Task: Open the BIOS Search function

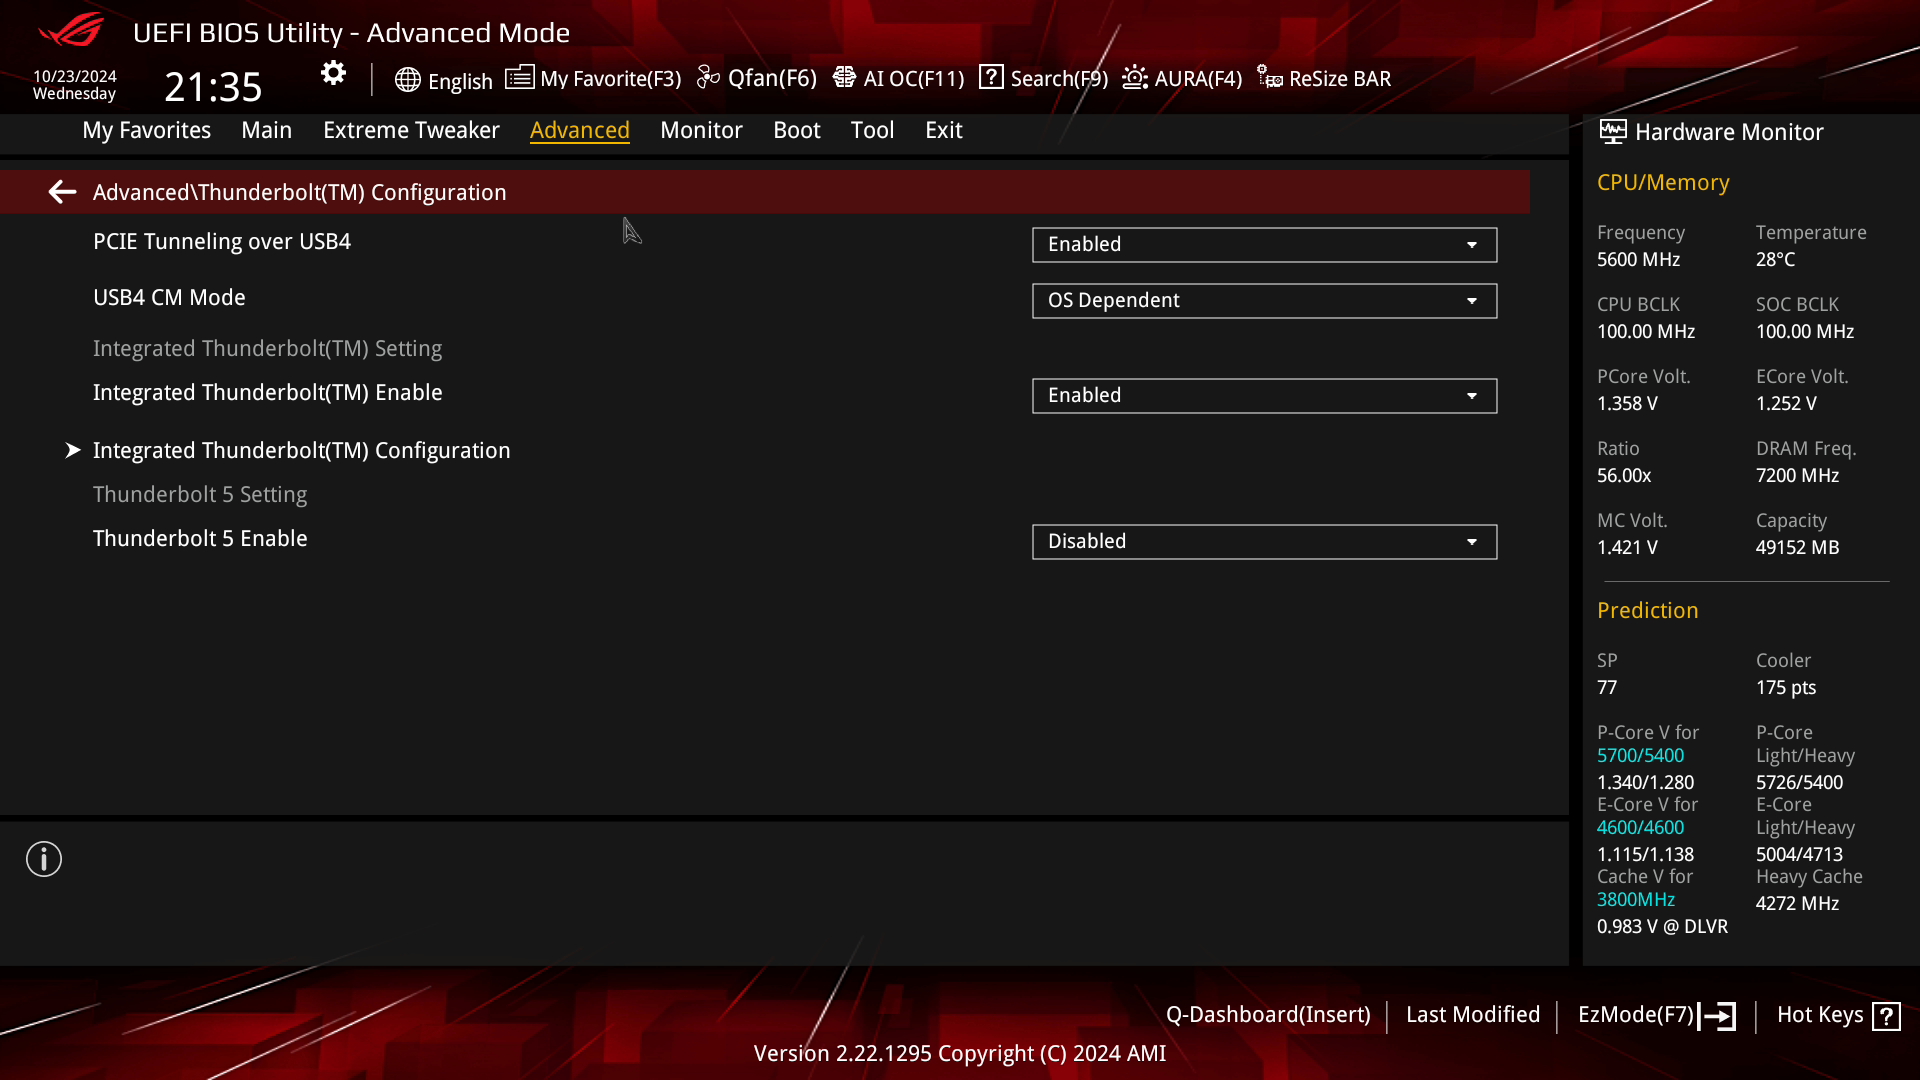Action: click(x=1042, y=78)
